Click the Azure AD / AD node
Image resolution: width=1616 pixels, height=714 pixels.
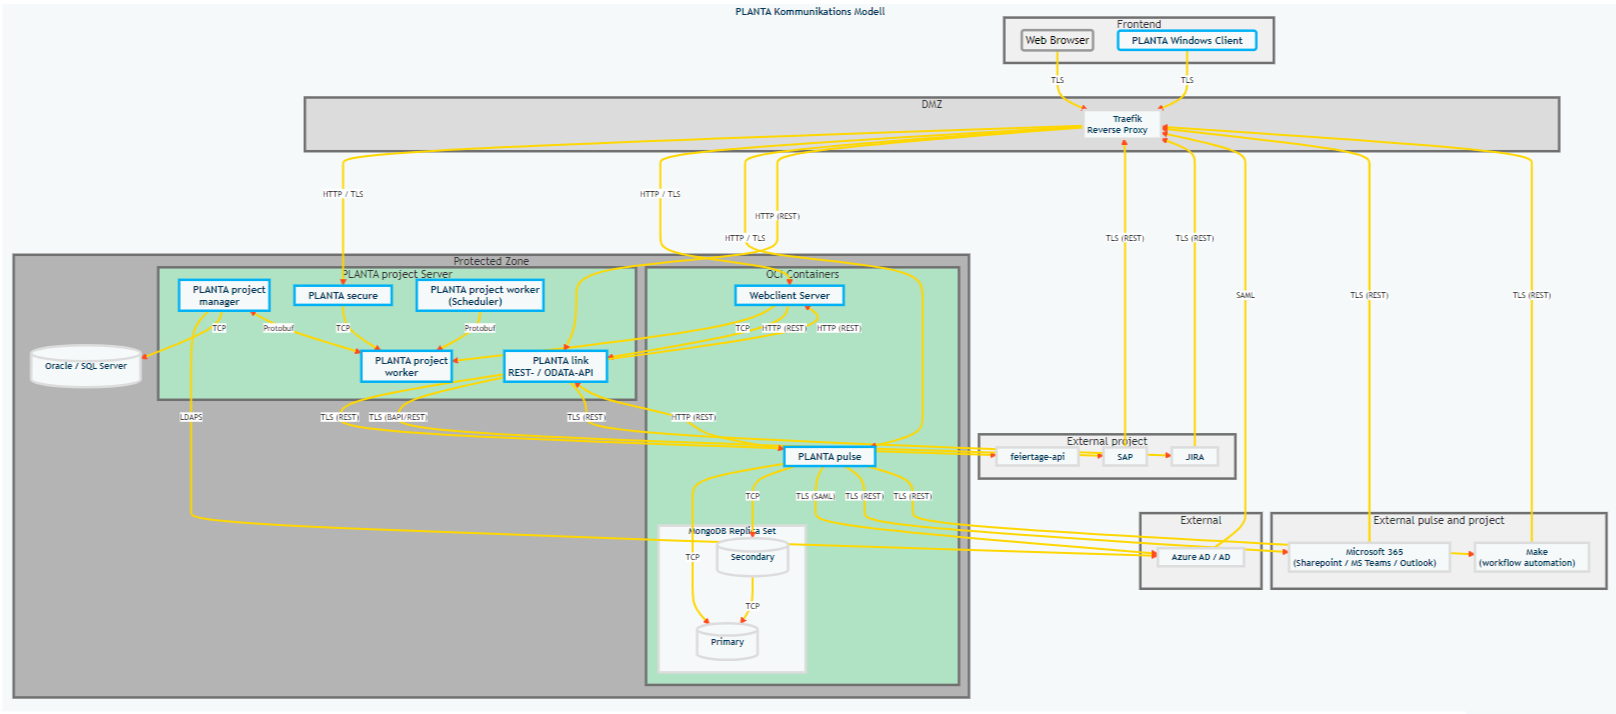coord(1201,557)
